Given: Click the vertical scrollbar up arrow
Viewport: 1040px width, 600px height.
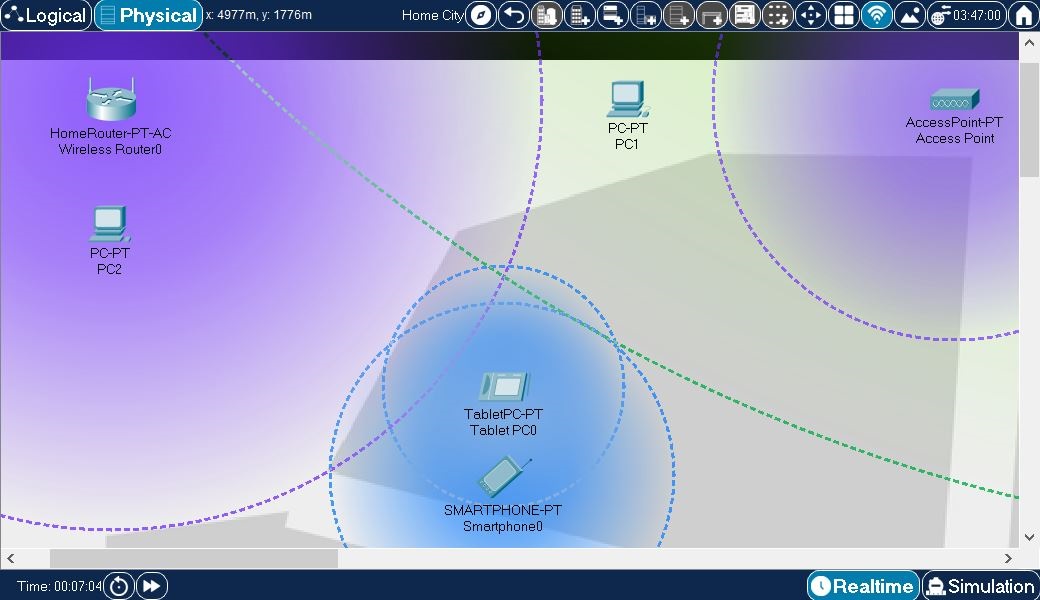Looking at the screenshot, I should (x=1029, y=42).
